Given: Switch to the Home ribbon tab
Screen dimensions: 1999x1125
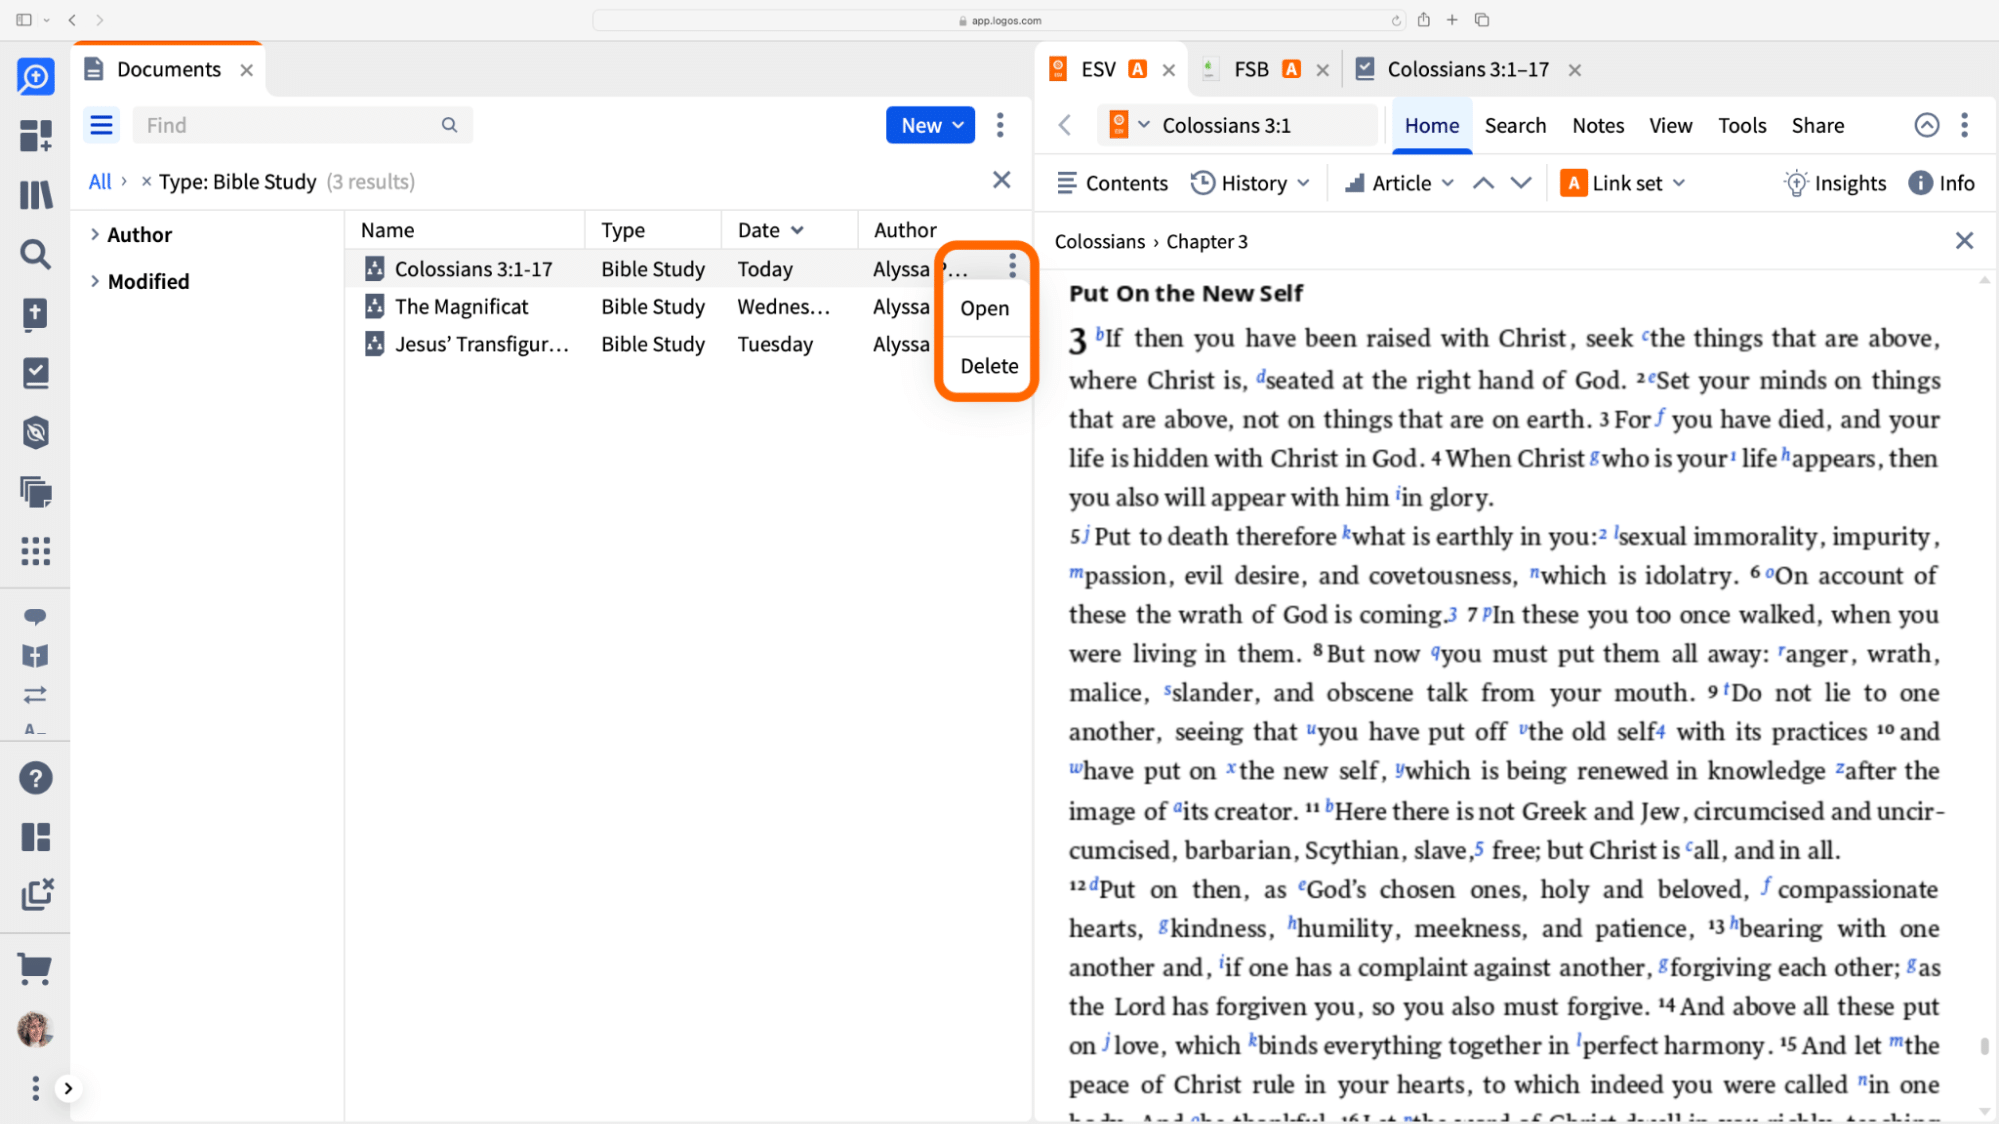Looking at the screenshot, I should (x=1432, y=125).
